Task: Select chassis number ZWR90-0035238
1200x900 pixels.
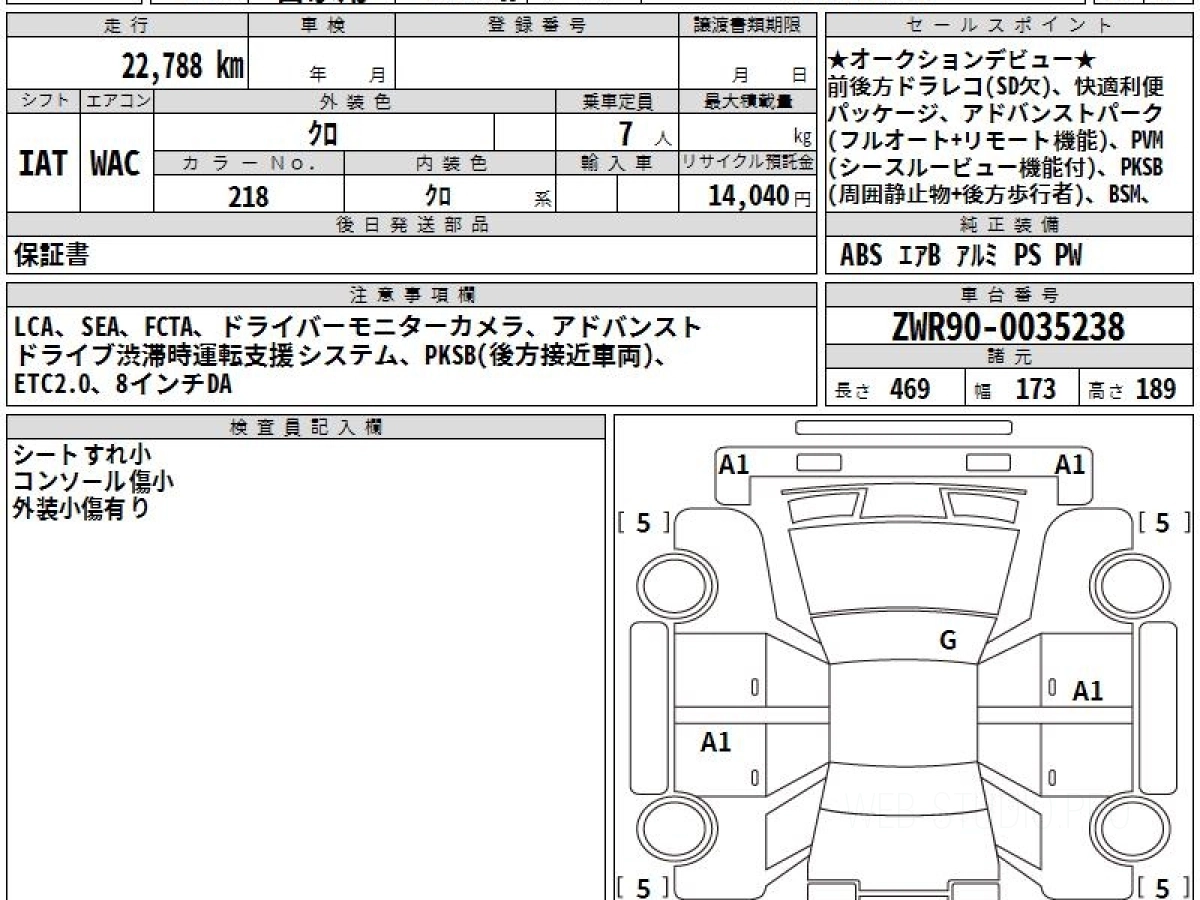Action: tap(1008, 327)
